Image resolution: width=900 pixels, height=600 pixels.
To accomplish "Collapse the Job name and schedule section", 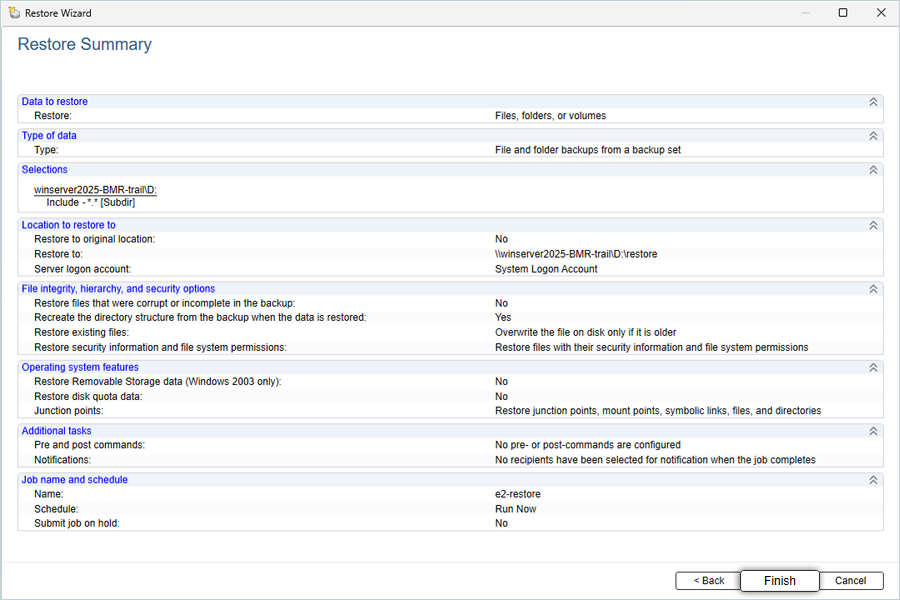I will (873, 480).
